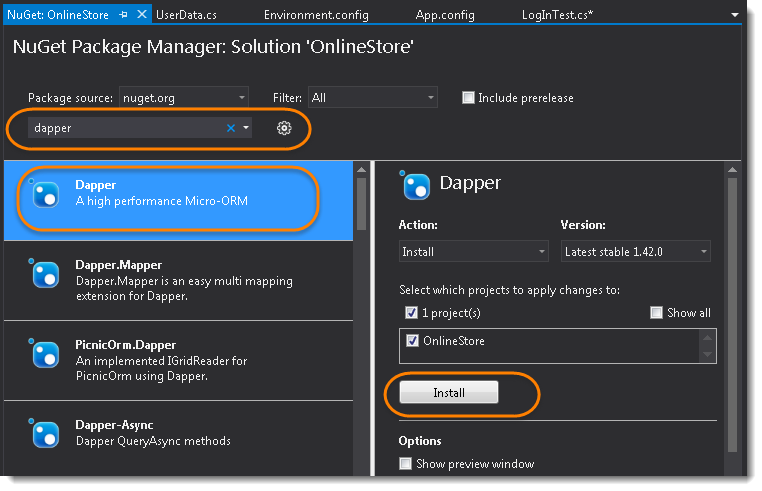
Task: Click Dapper icon in details pane
Action: (x=415, y=185)
